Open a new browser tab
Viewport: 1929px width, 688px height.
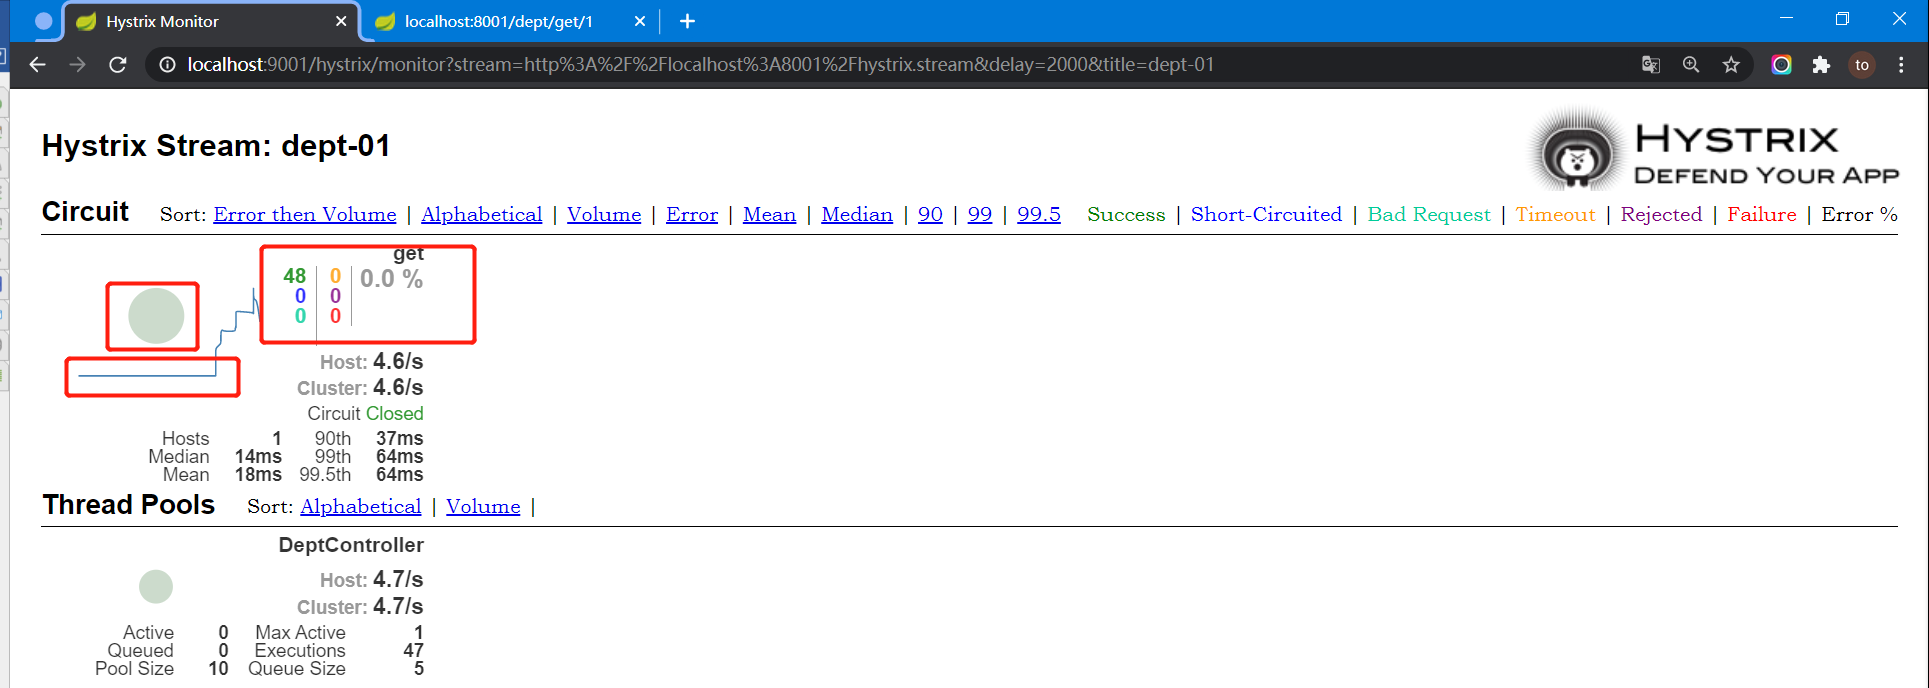[687, 21]
